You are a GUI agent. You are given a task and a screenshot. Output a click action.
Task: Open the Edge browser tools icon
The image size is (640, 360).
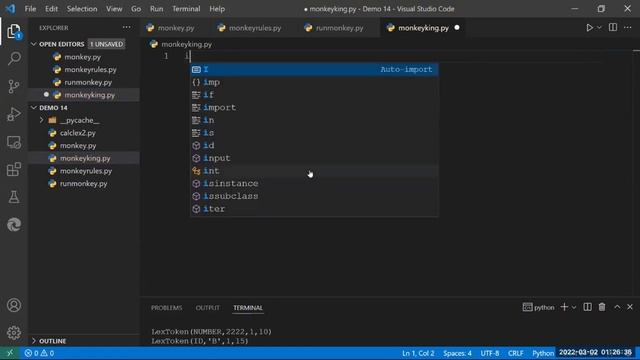pyautogui.click(x=14, y=224)
